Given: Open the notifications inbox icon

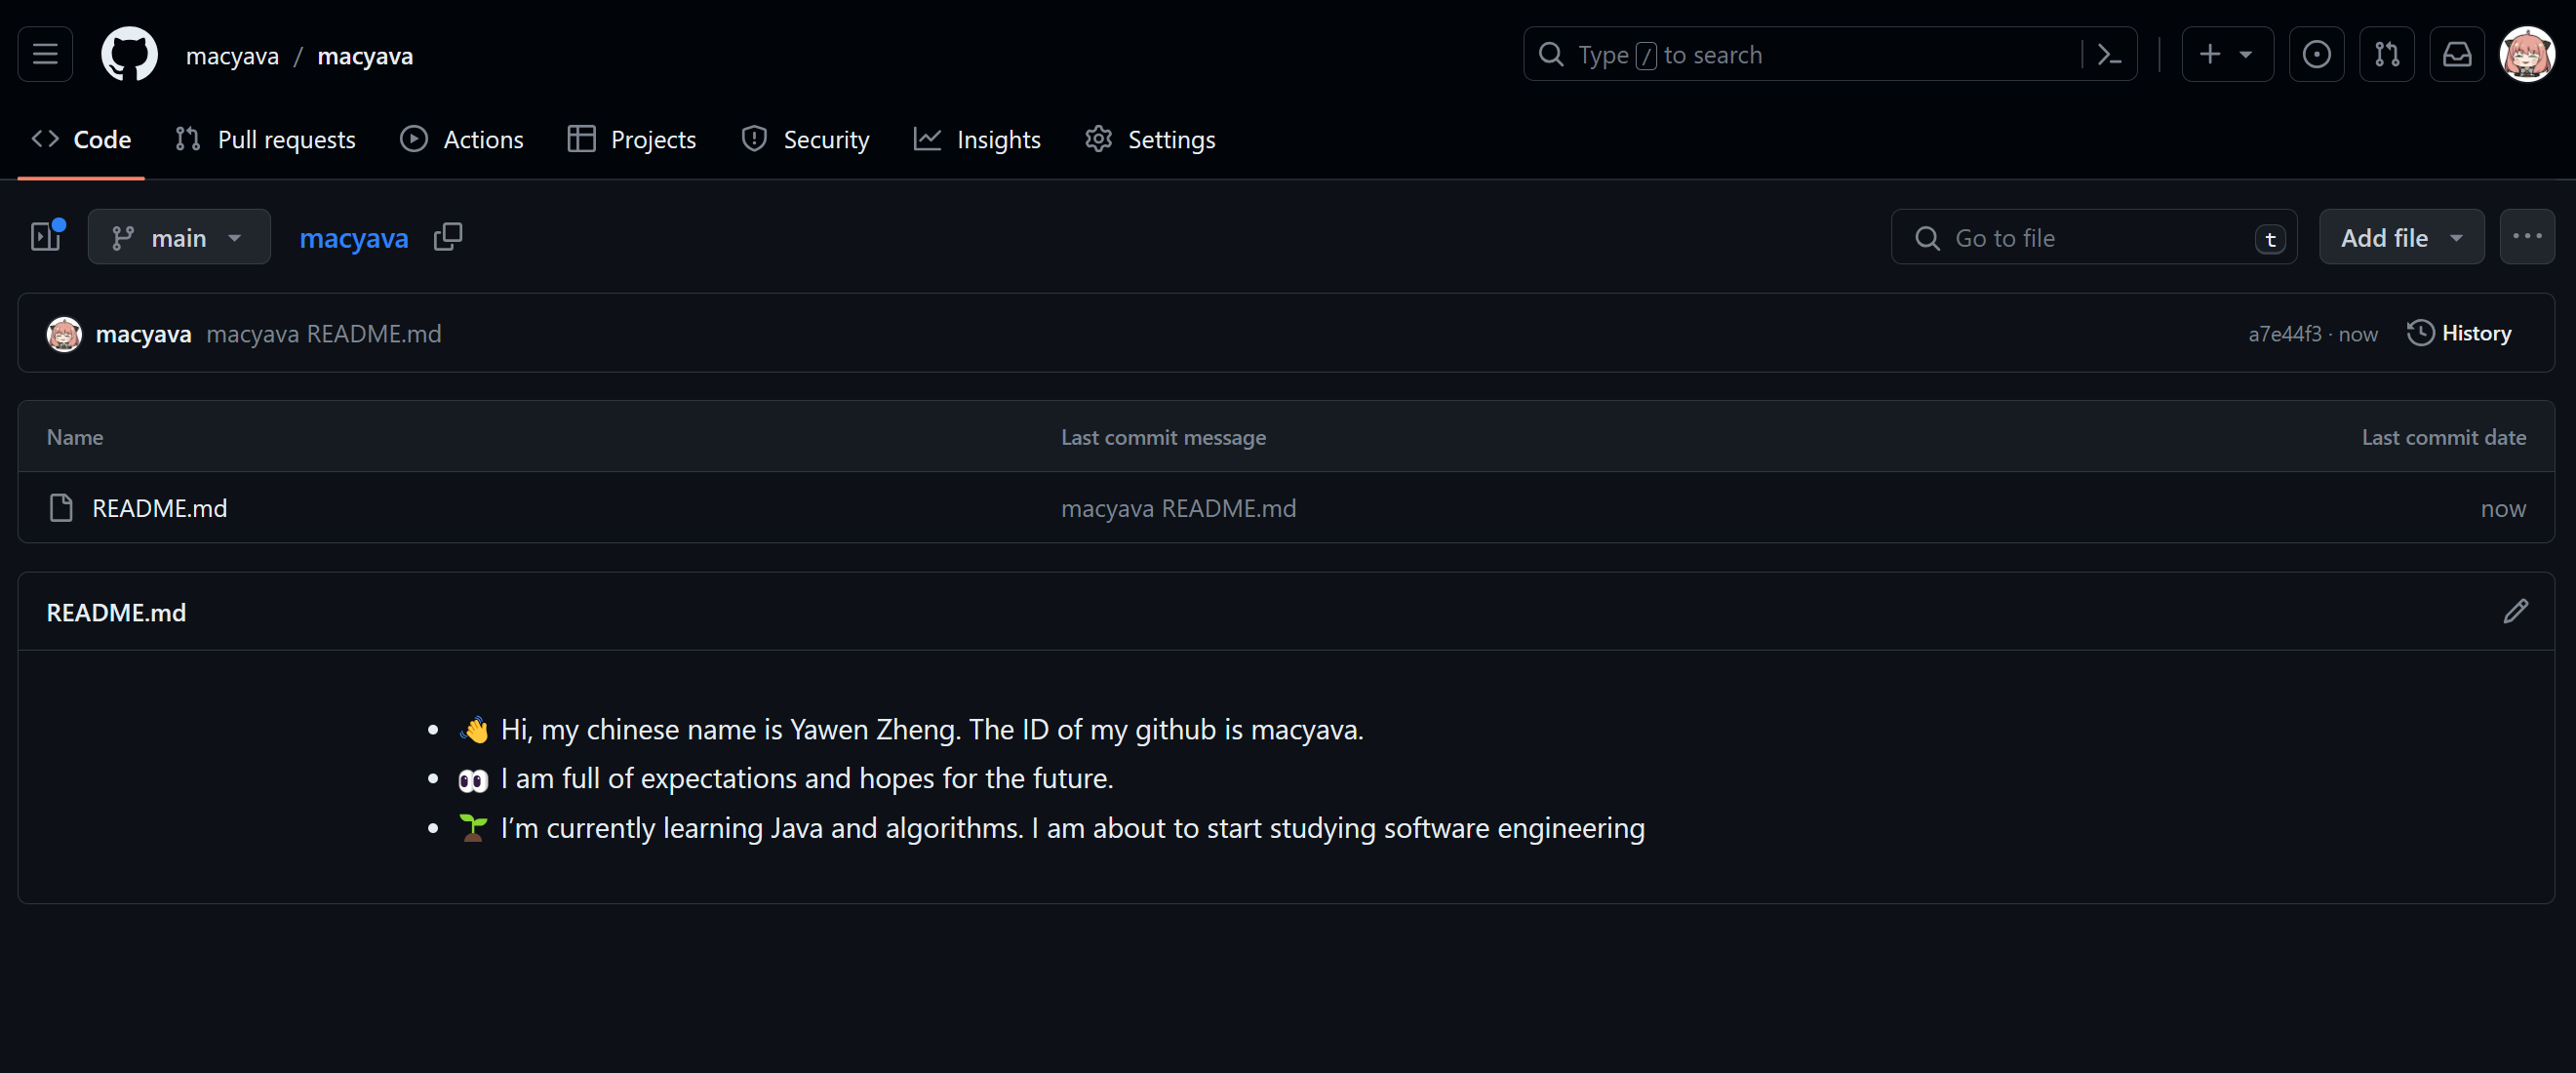Looking at the screenshot, I should coord(2456,54).
